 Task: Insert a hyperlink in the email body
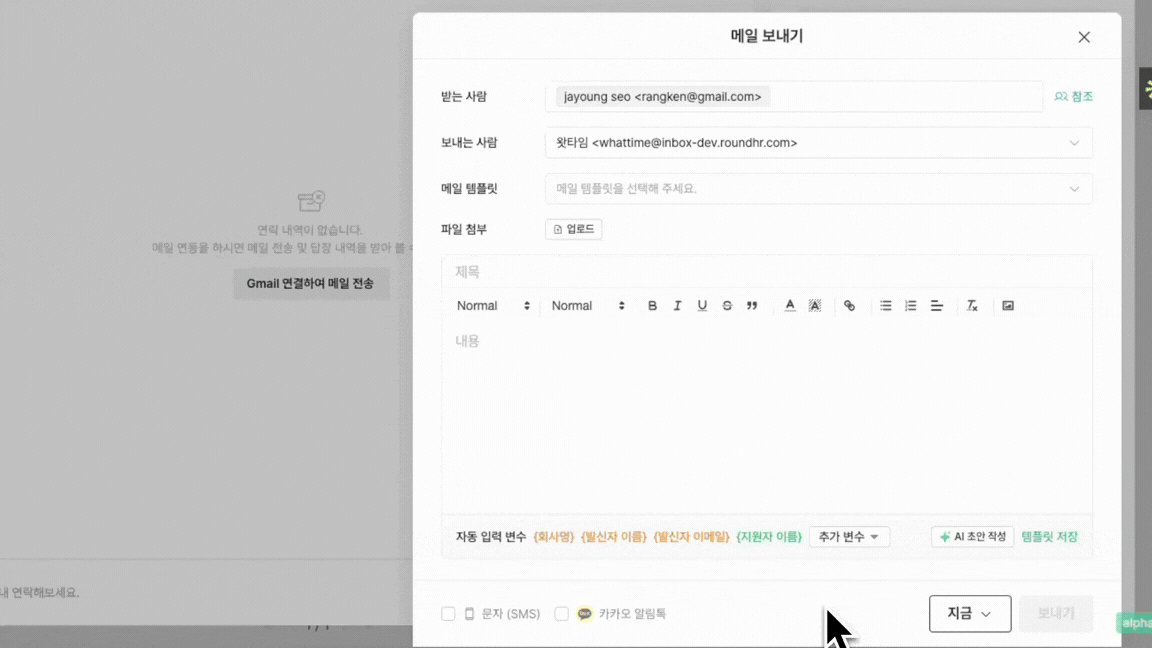849,306
